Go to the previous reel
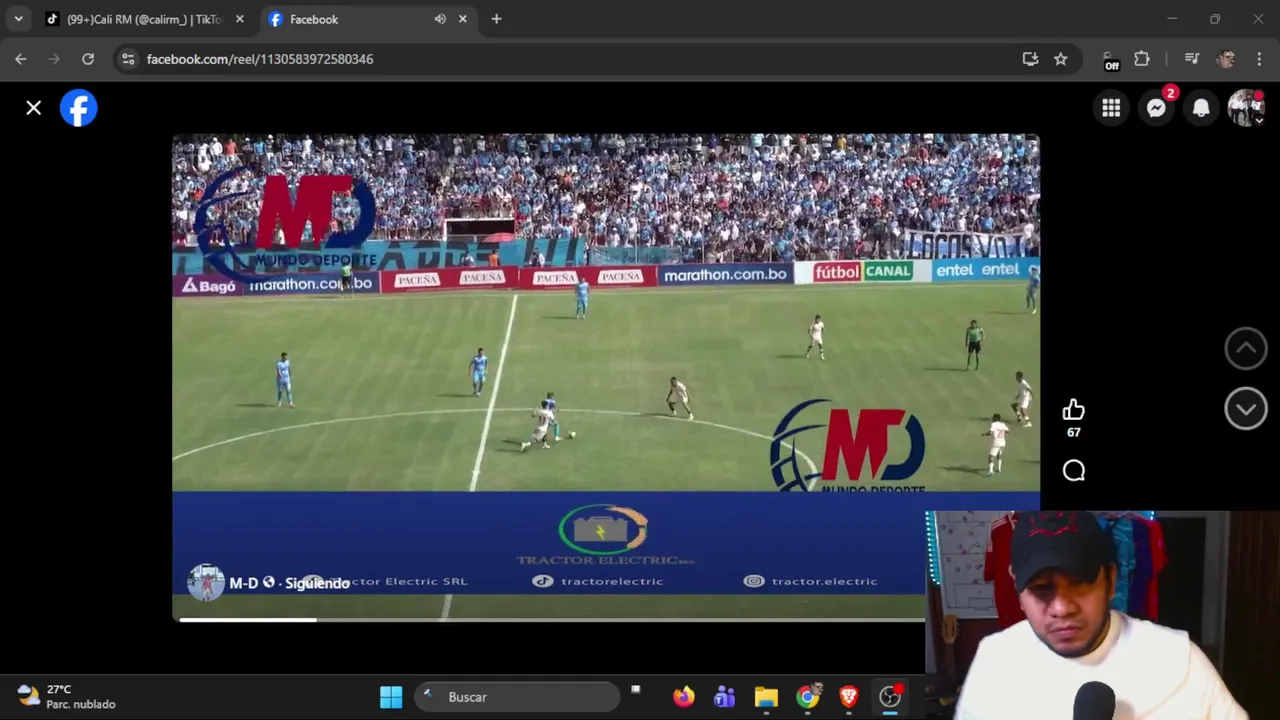 point(1246,348)
